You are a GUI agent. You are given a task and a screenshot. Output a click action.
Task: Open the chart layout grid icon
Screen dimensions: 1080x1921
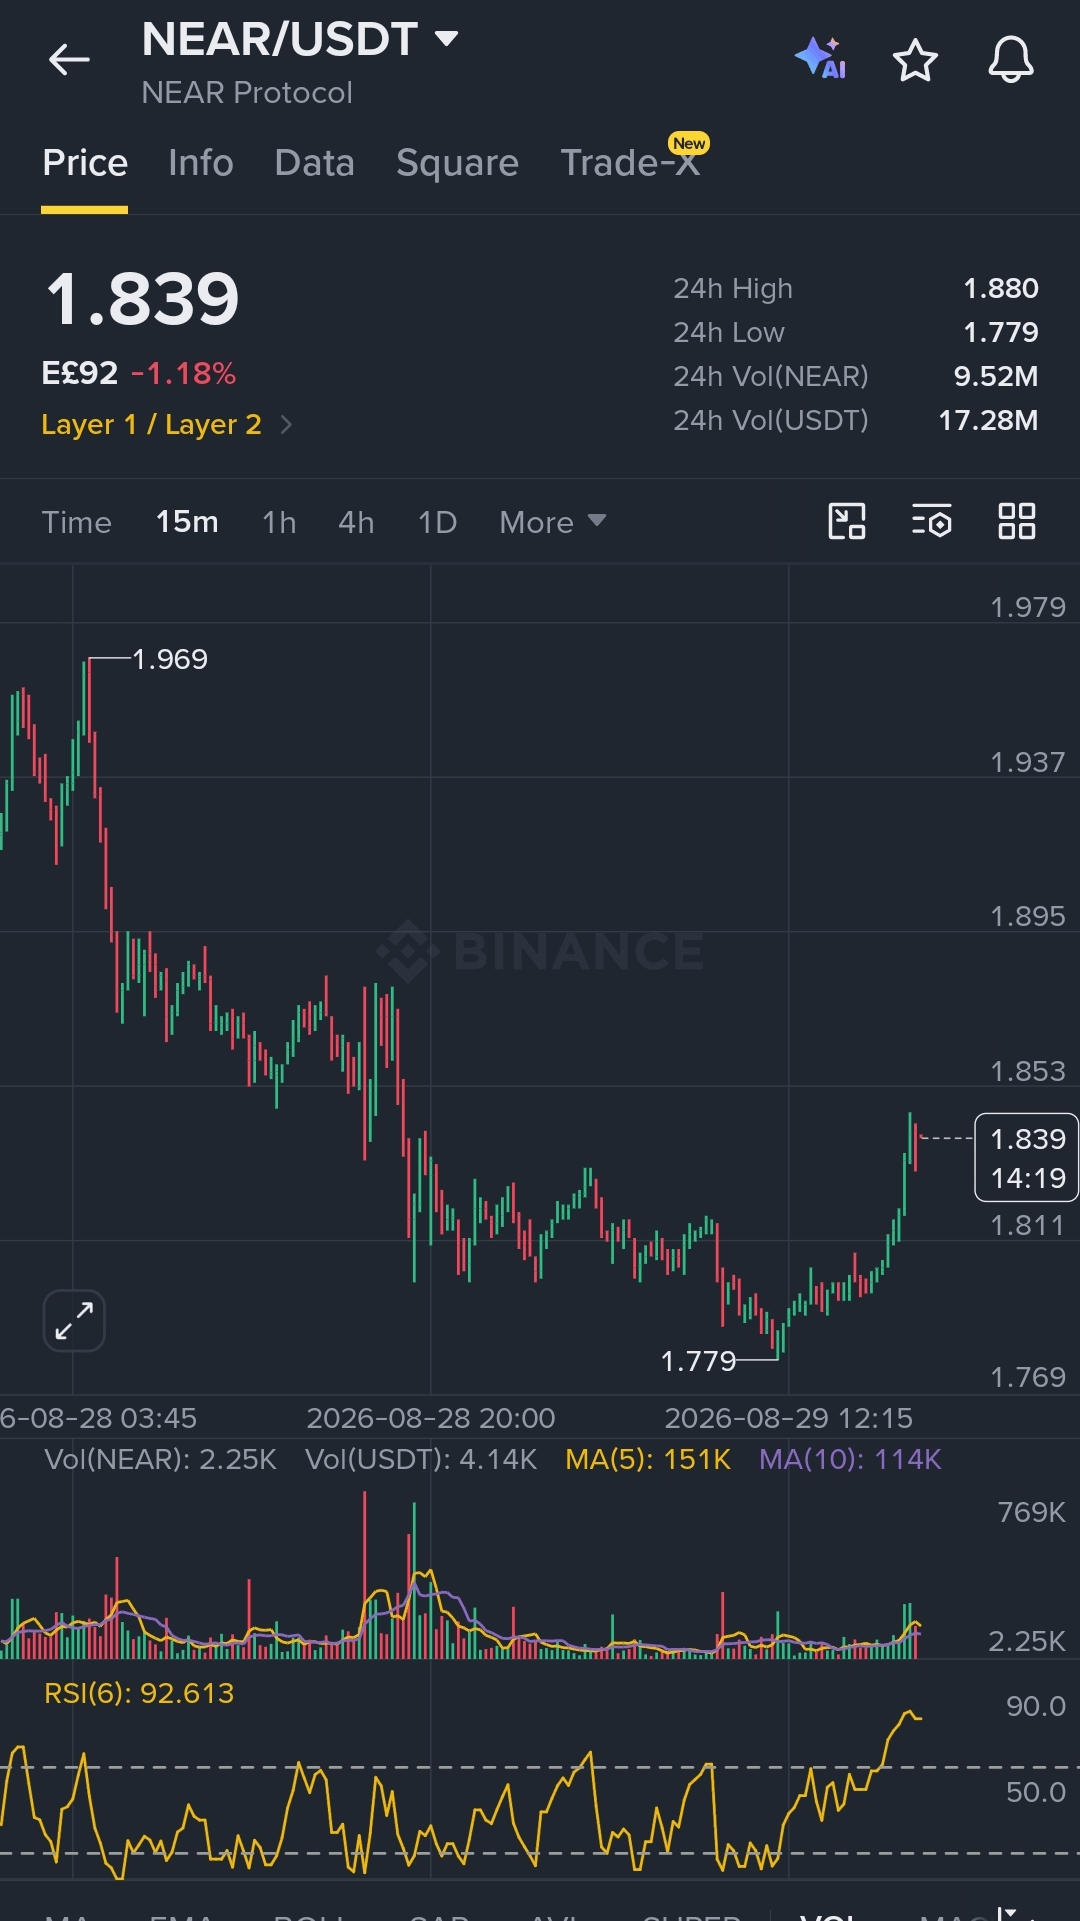[1017, 521]
